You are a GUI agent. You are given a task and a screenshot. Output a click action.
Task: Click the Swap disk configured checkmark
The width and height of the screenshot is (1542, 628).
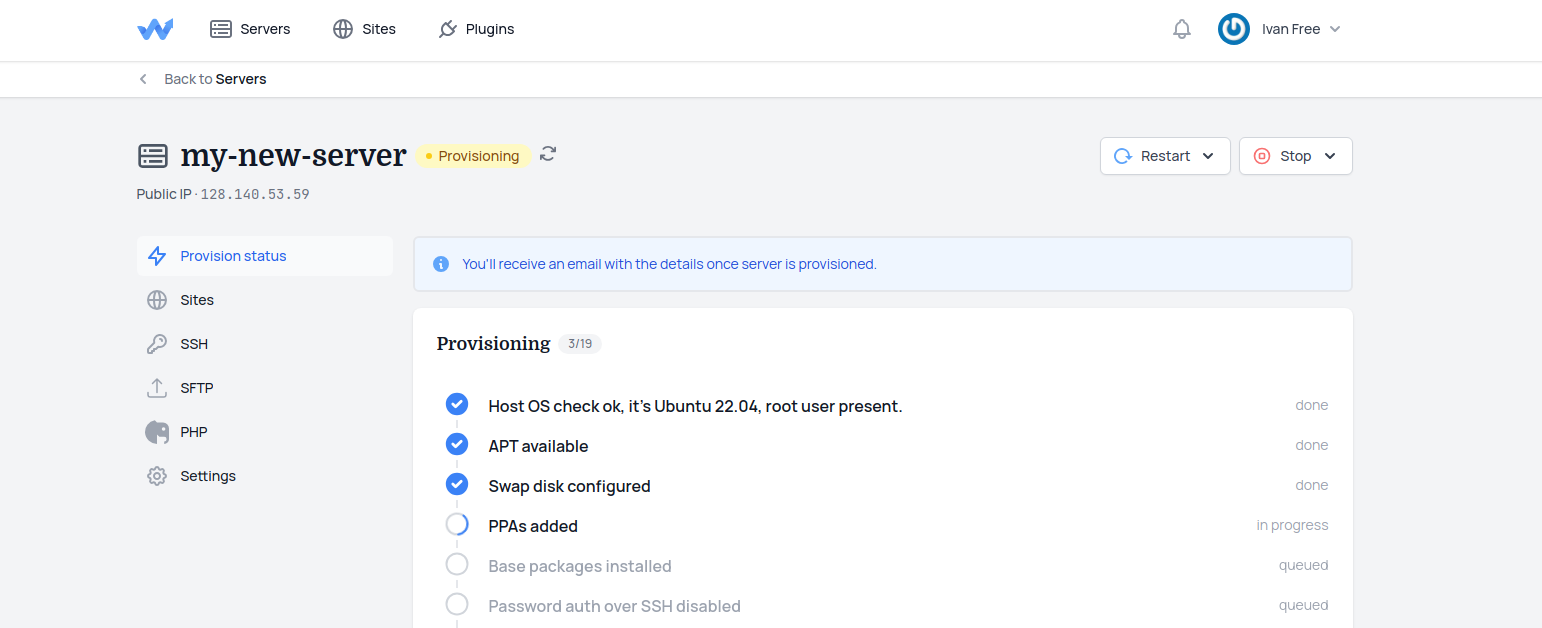(x=457, y=484)
